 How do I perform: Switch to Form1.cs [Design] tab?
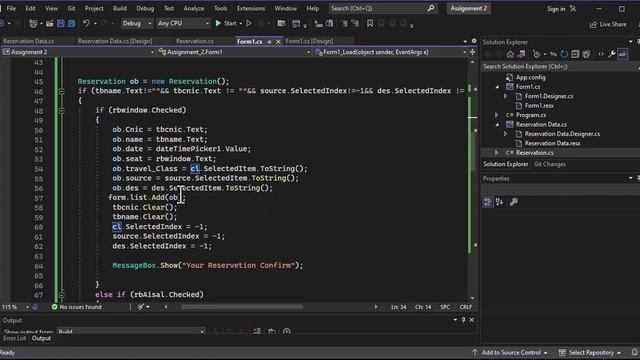pyautogui.click(x=309, y=41)
